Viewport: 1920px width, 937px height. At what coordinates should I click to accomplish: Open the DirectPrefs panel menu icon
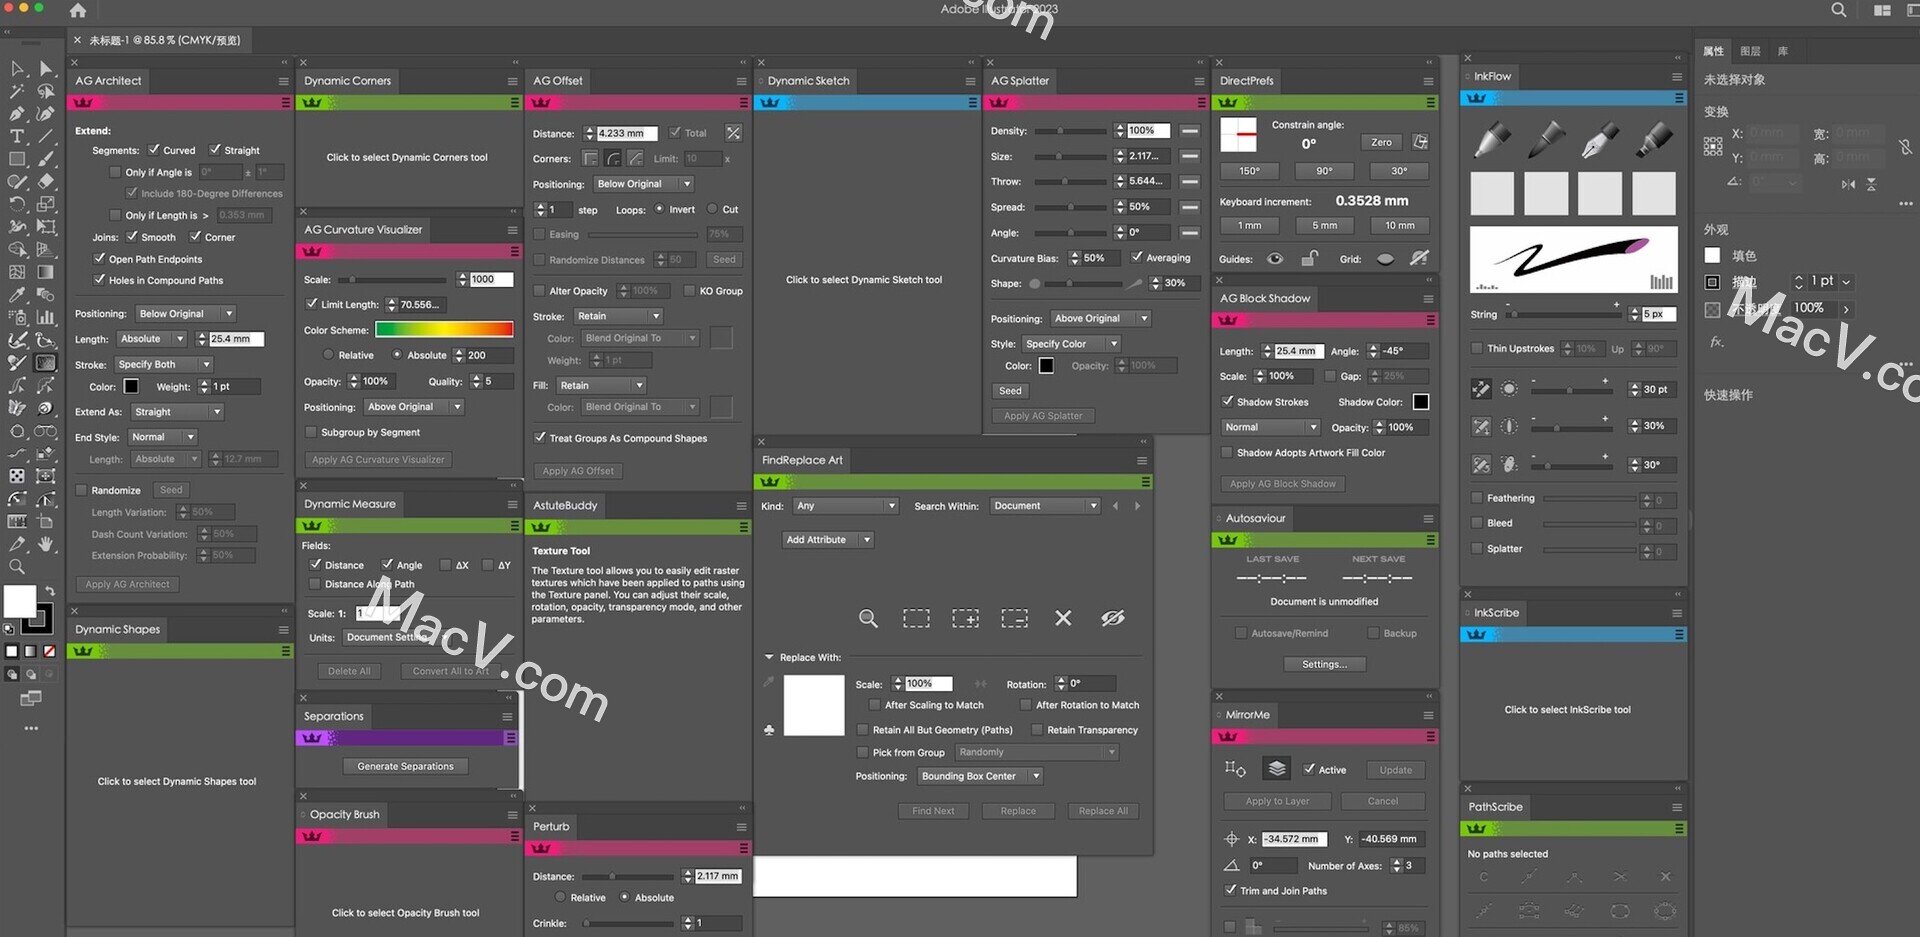point(1428,81)
